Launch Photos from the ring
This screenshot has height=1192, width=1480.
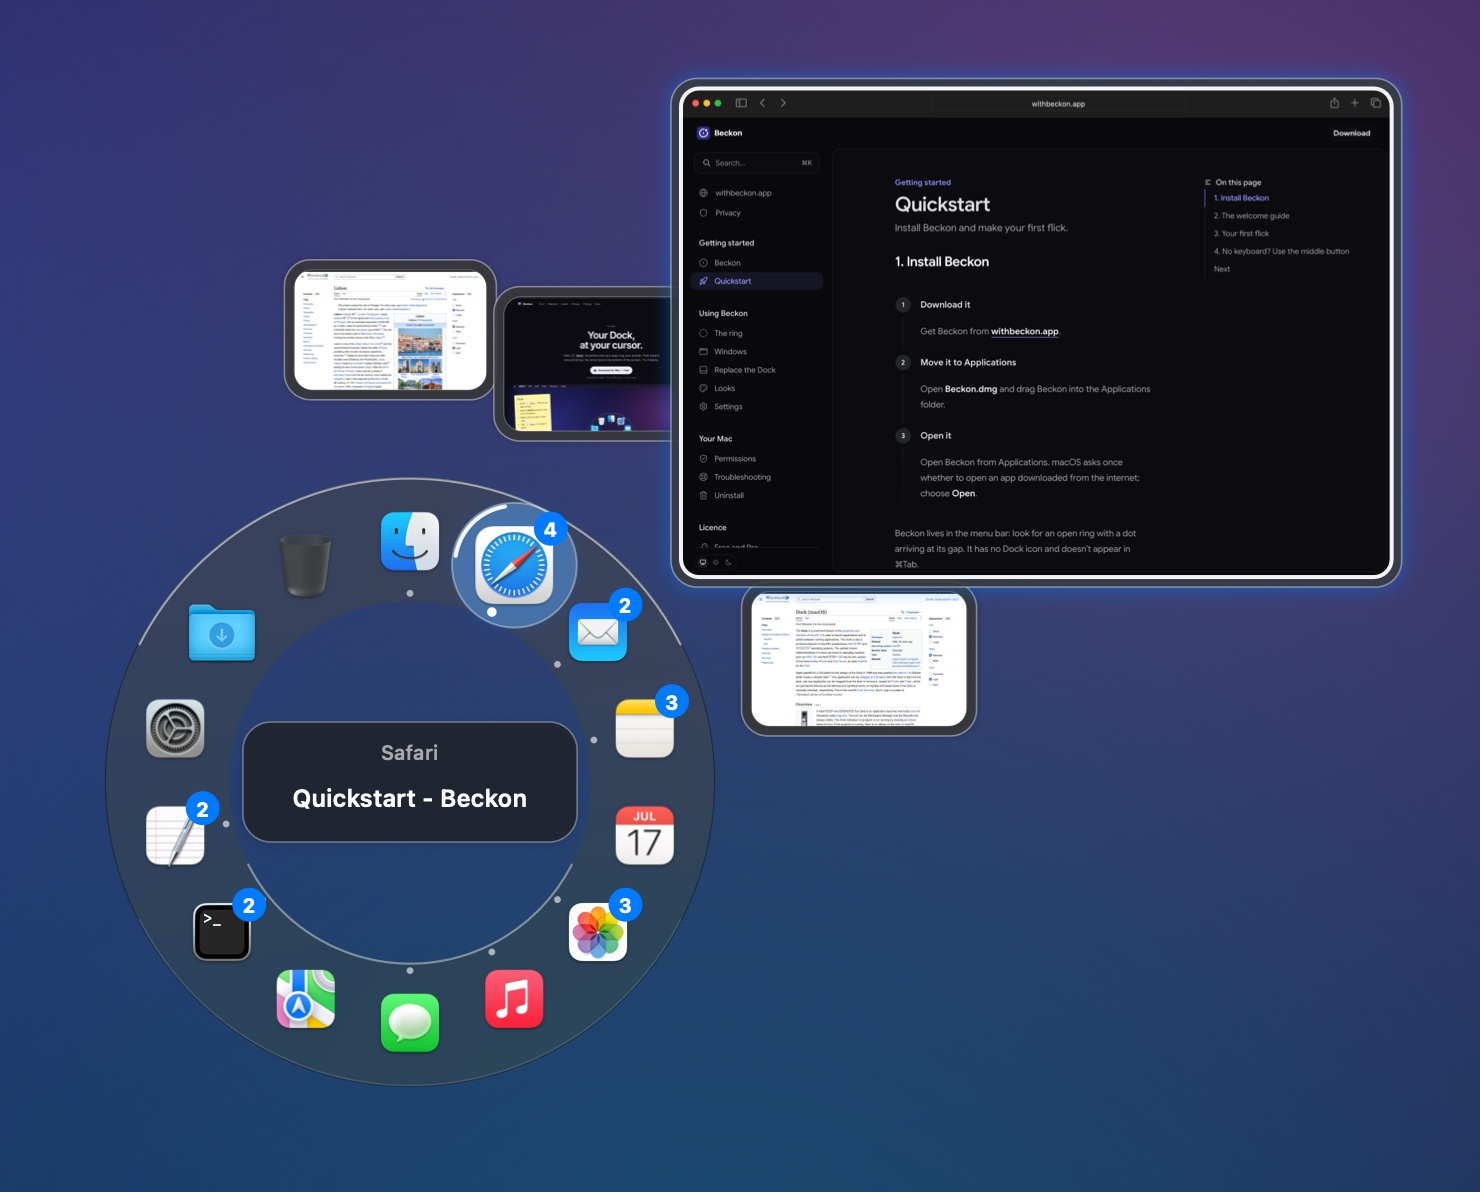click(x=598, y=932)
